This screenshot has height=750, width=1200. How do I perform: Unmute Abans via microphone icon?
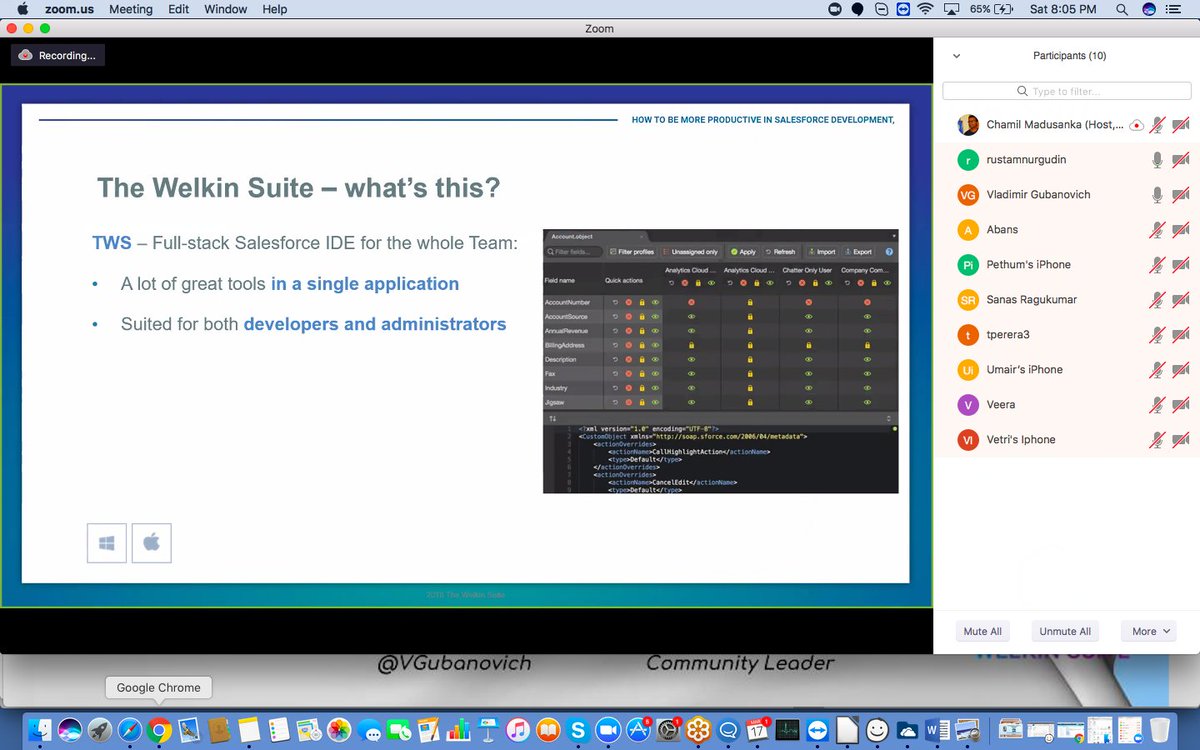[x=1157, y=230]
